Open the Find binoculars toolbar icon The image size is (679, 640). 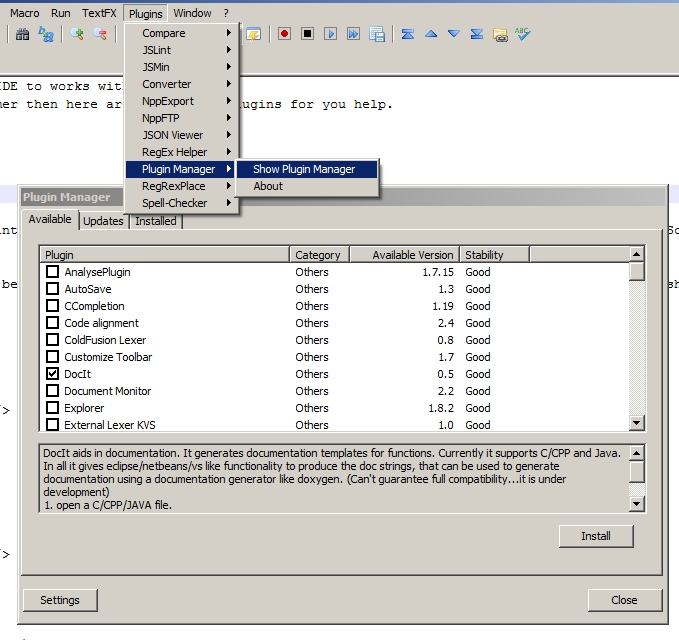click(23, 34)
